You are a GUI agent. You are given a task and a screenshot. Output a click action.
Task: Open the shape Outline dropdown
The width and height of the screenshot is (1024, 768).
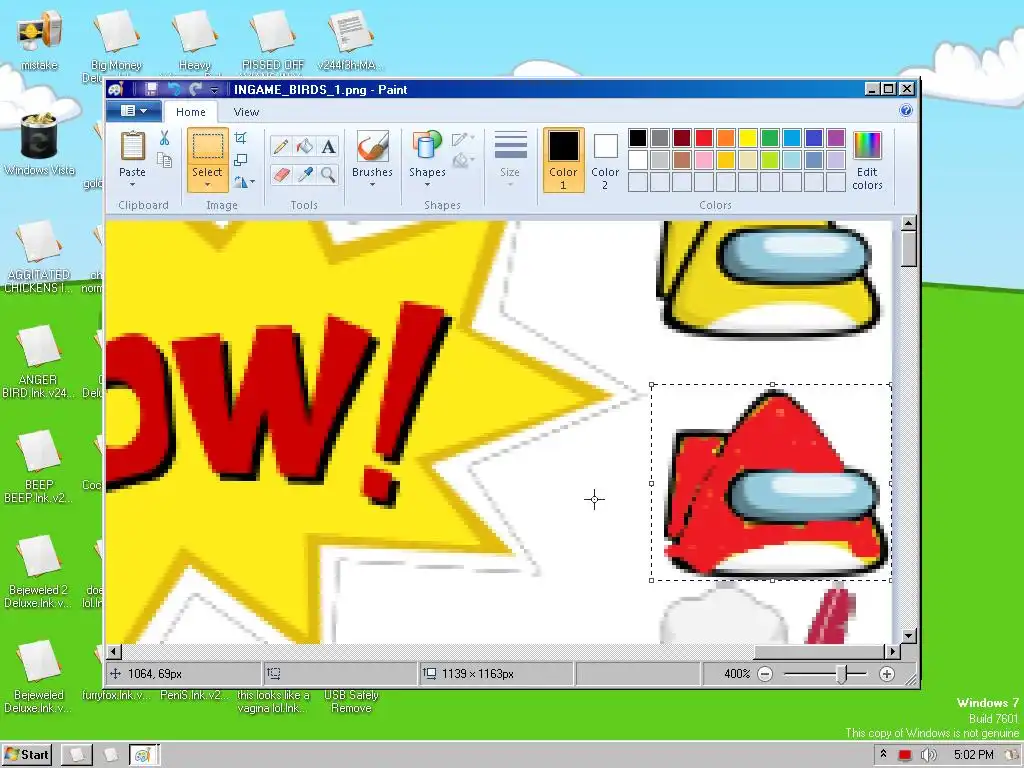point(462,138)
